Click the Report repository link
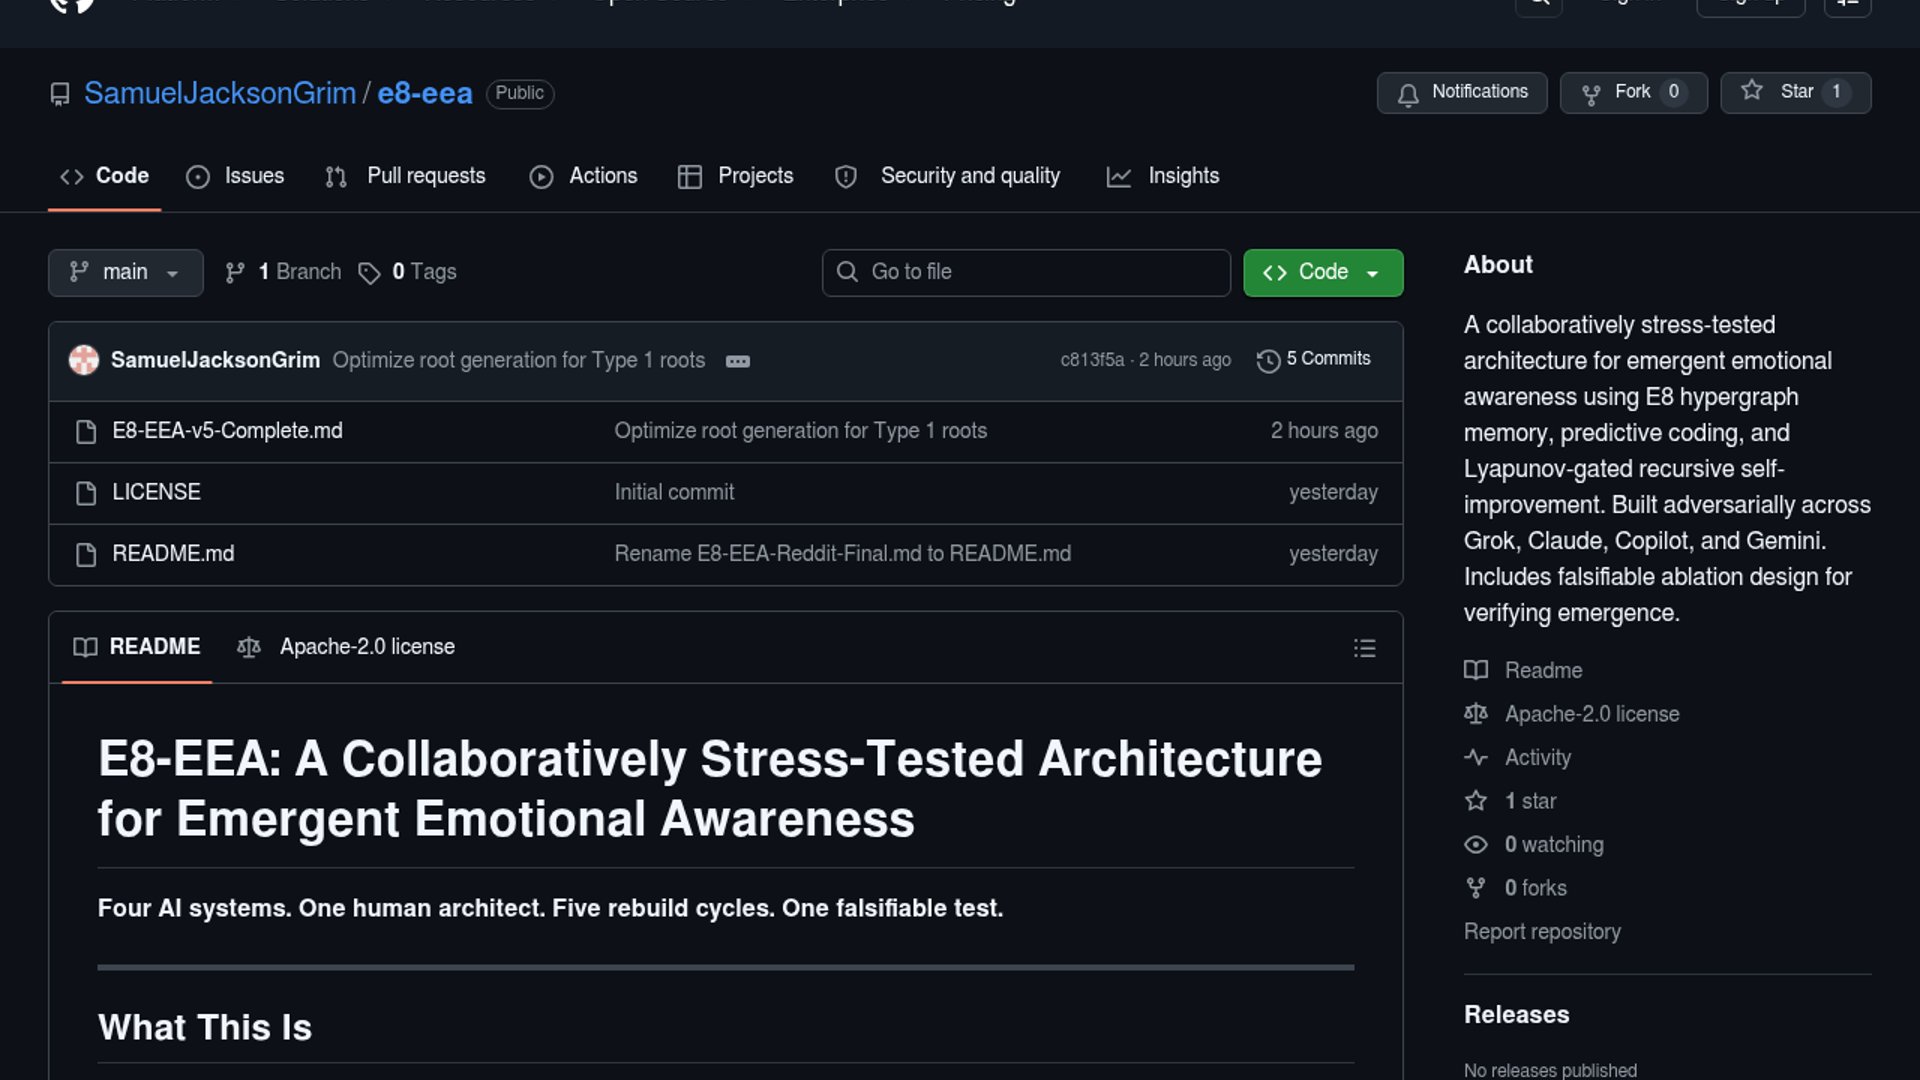Image resolution: width=1920 pixels, height=1080 pixels. 1541,932
